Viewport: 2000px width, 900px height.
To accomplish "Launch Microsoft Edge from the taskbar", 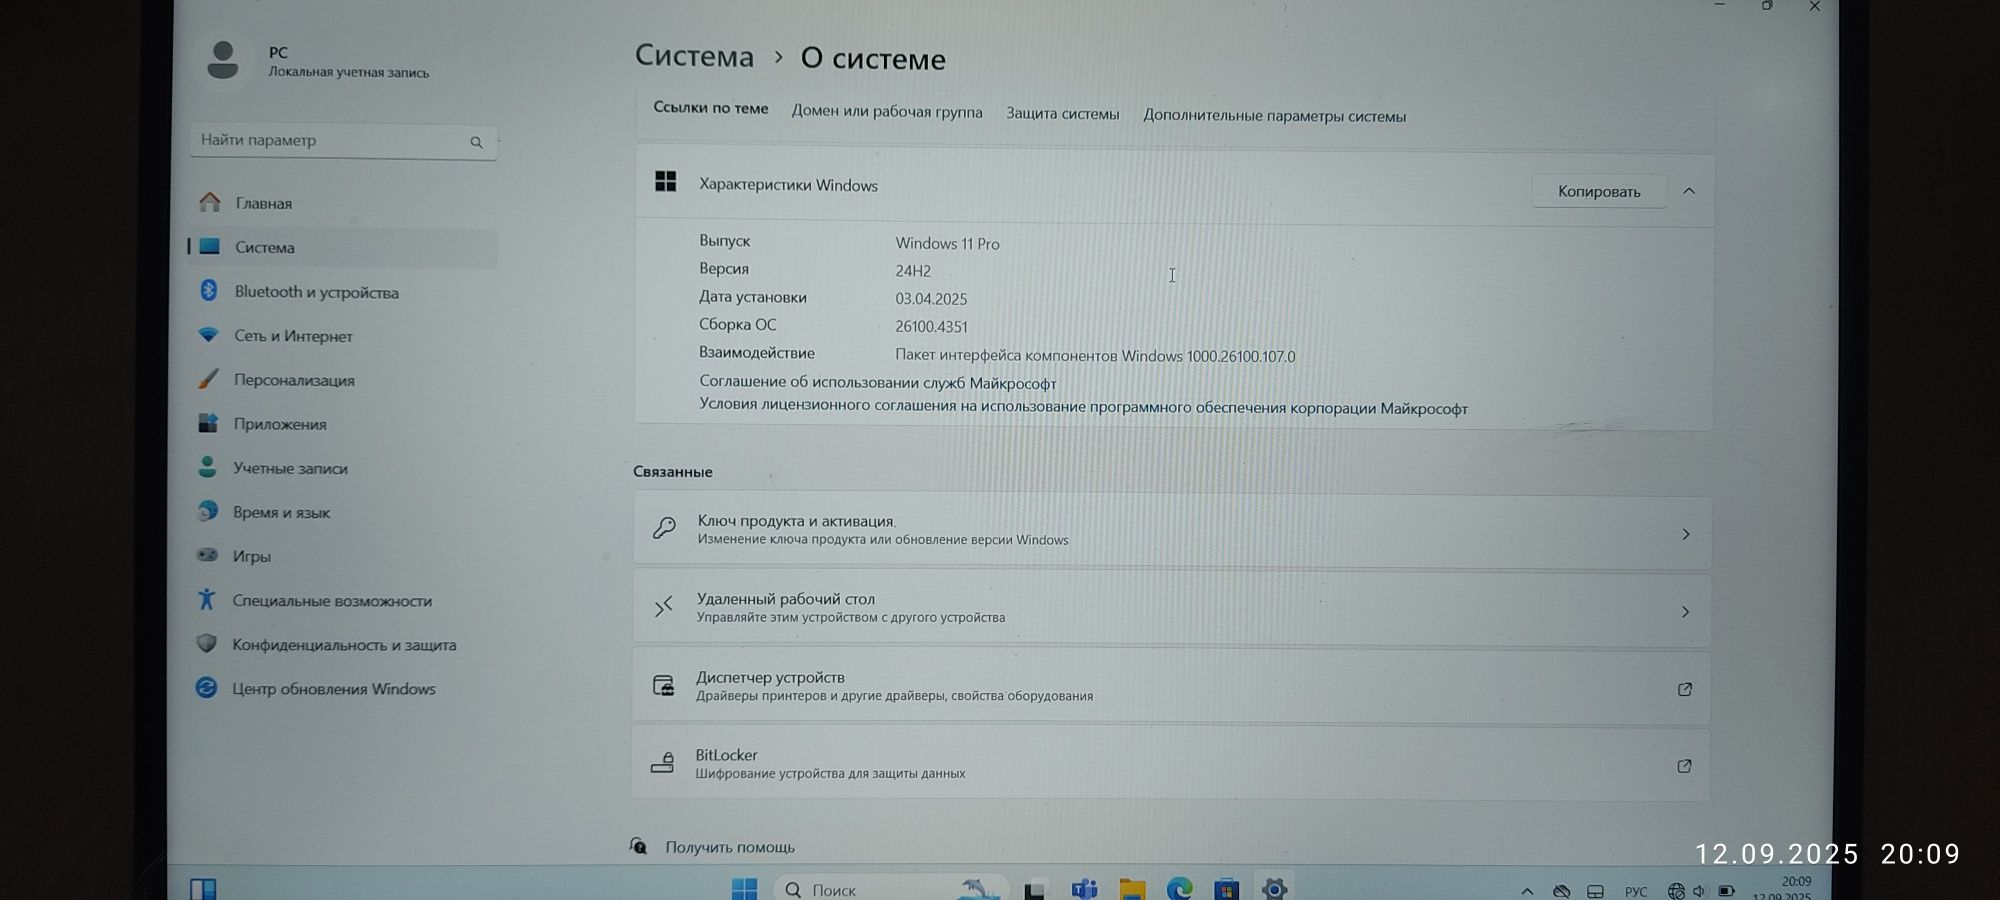I will pyautogui.click(x=1180, y=889).
